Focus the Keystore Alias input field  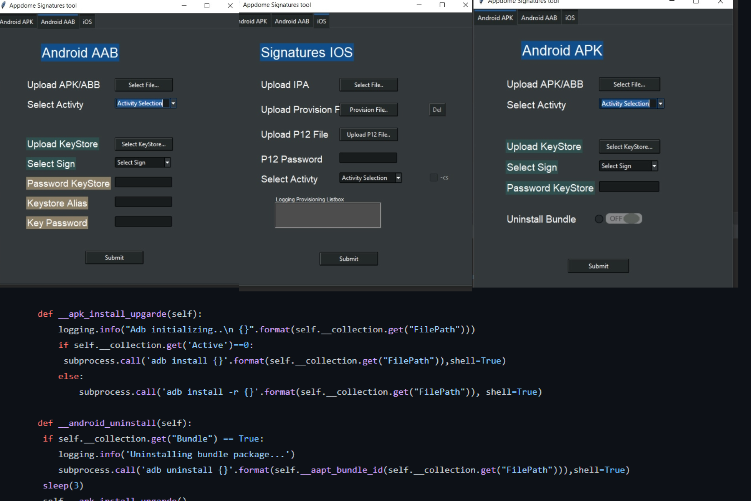(143, 202)
